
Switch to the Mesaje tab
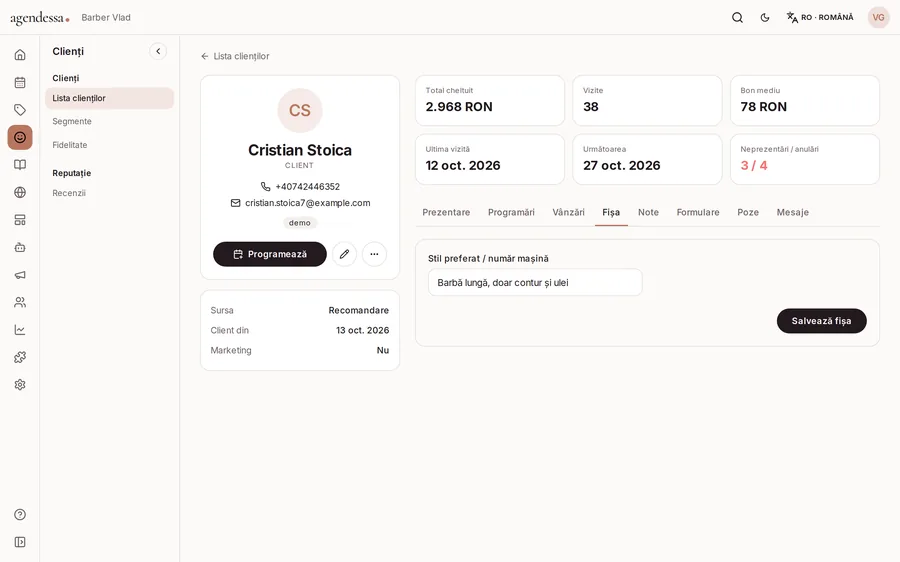click(x=792, y=212)
